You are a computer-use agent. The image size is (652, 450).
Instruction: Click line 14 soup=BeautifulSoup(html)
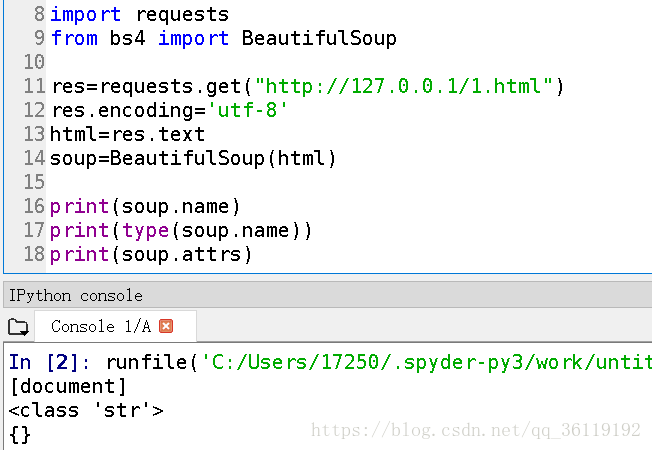[x=193, y=158]
